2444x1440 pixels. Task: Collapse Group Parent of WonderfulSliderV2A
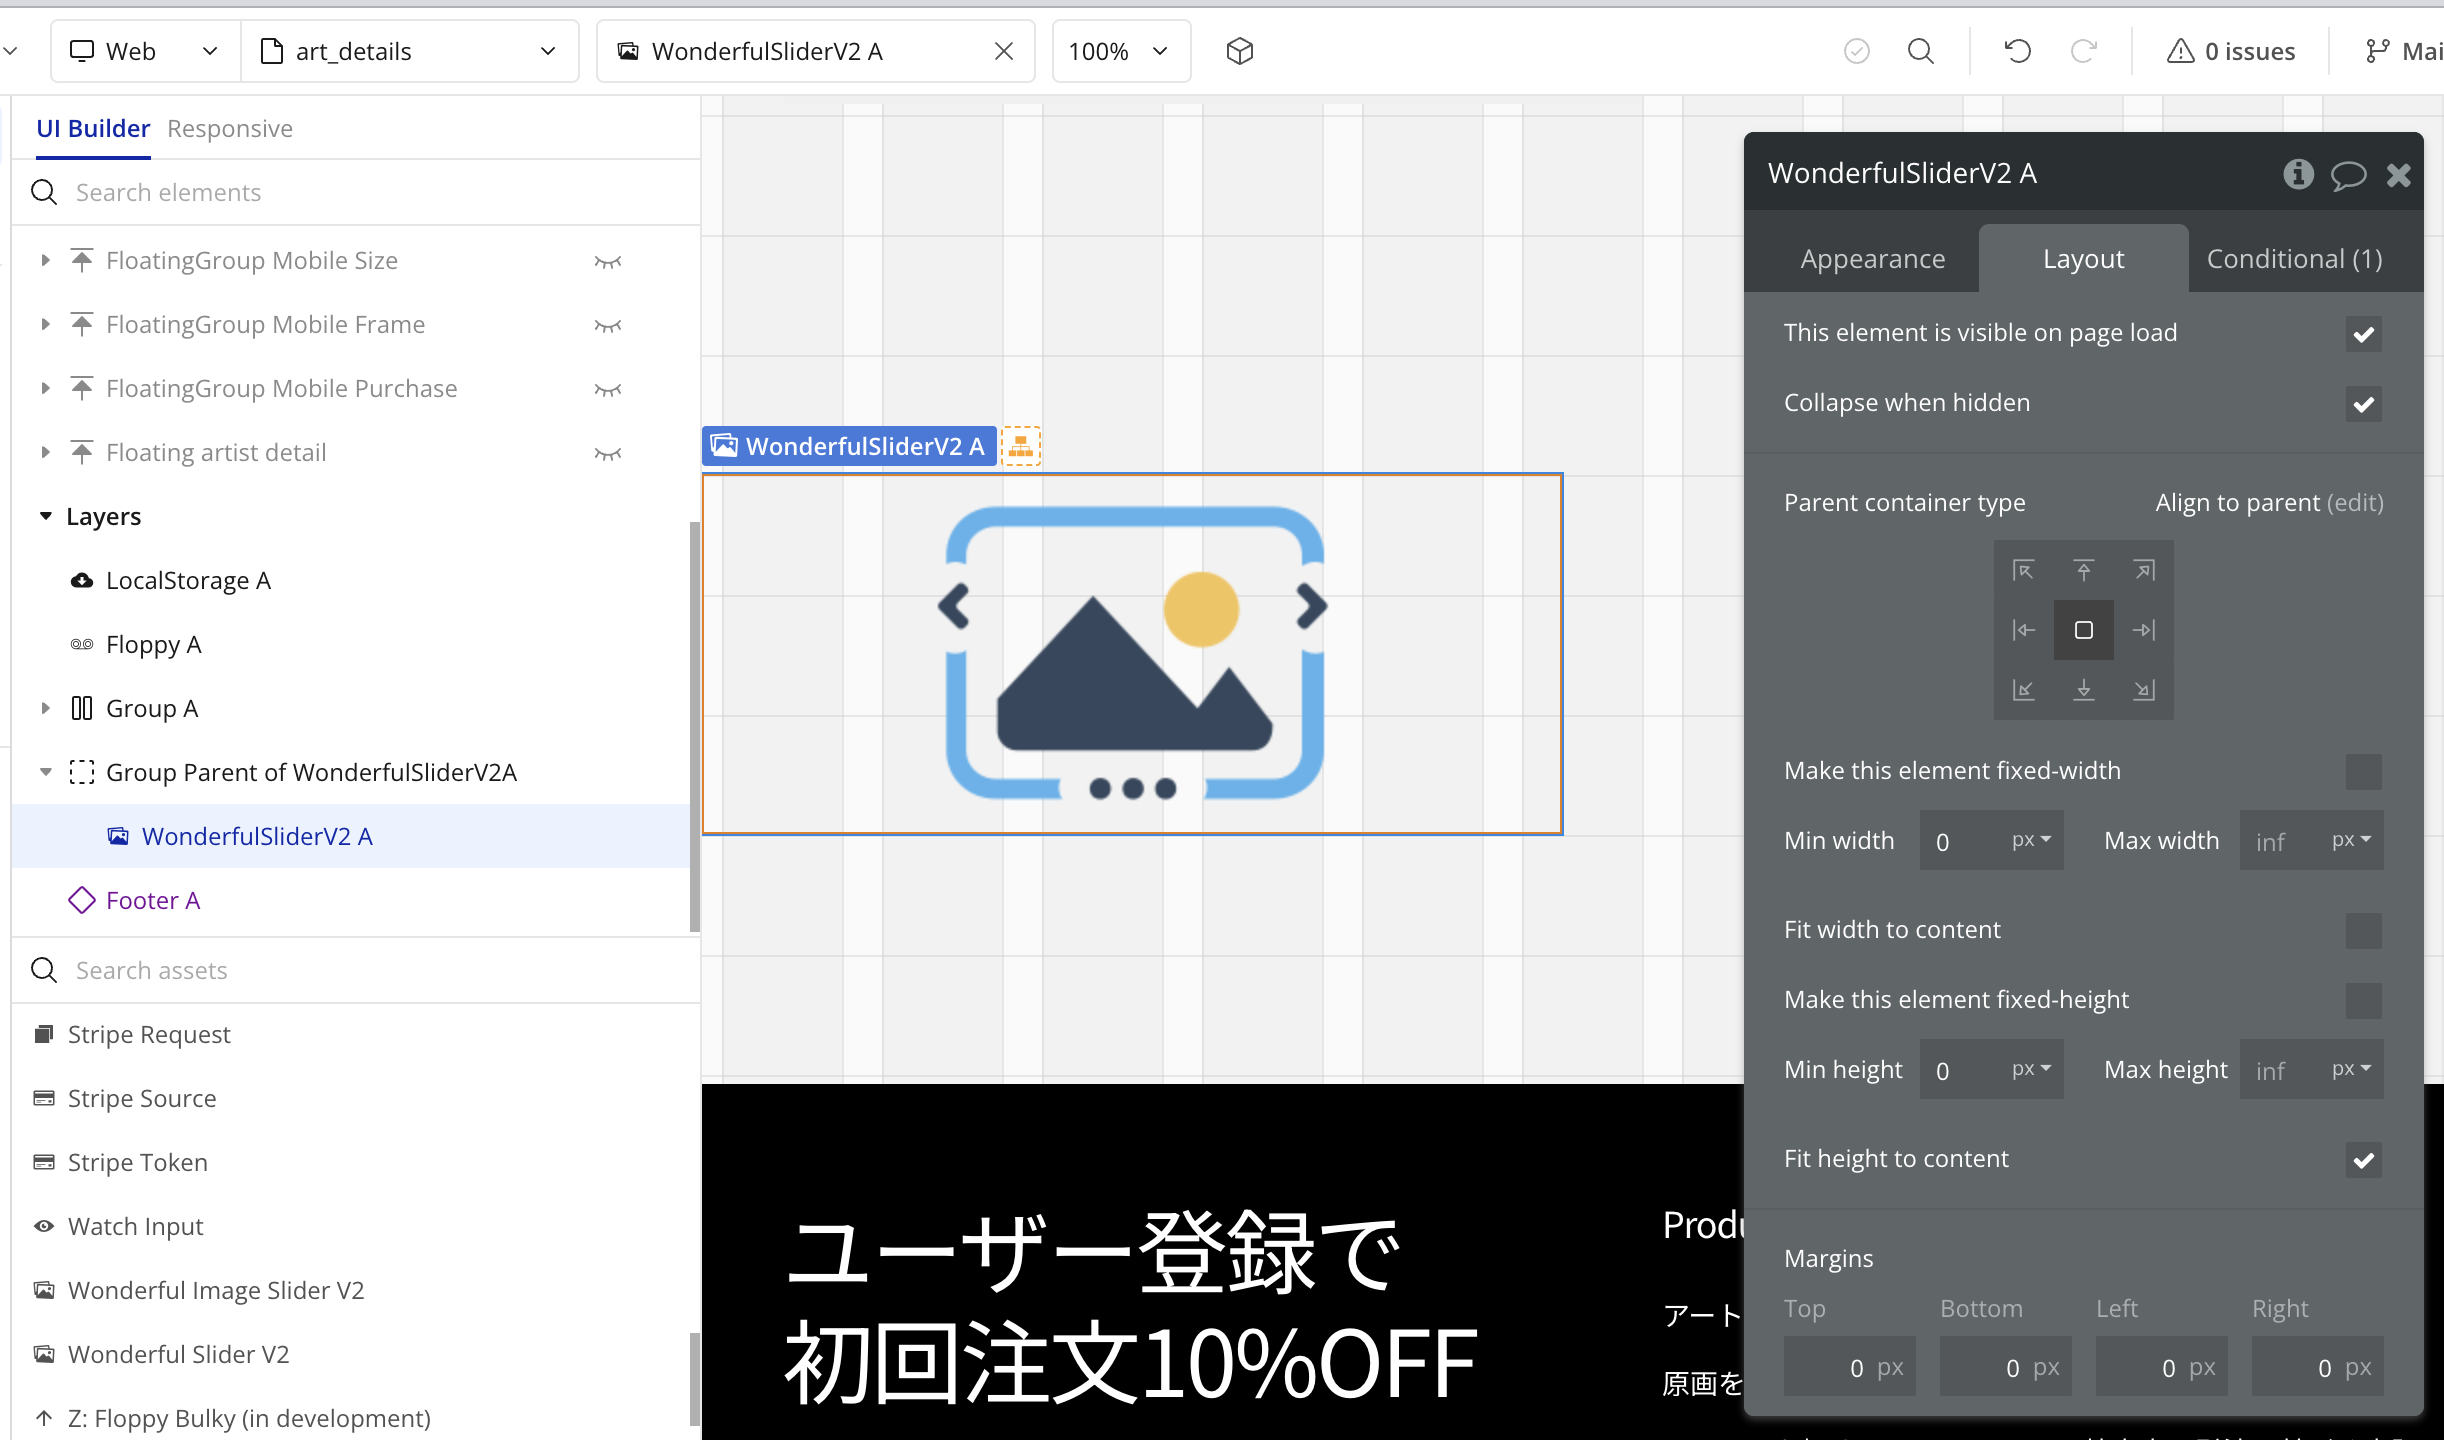45,772
